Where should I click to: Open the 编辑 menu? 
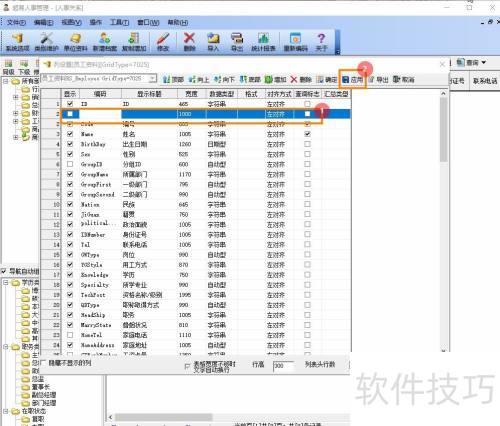[x=43, y=23]
